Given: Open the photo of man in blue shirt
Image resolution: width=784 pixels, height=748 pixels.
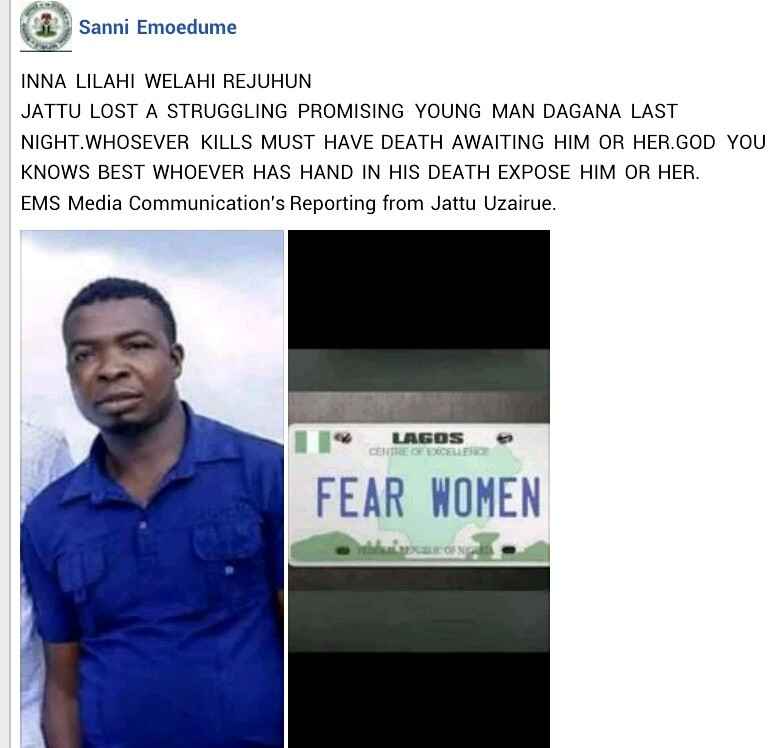Looking at the screenshot, I should (x=152, y=489).
